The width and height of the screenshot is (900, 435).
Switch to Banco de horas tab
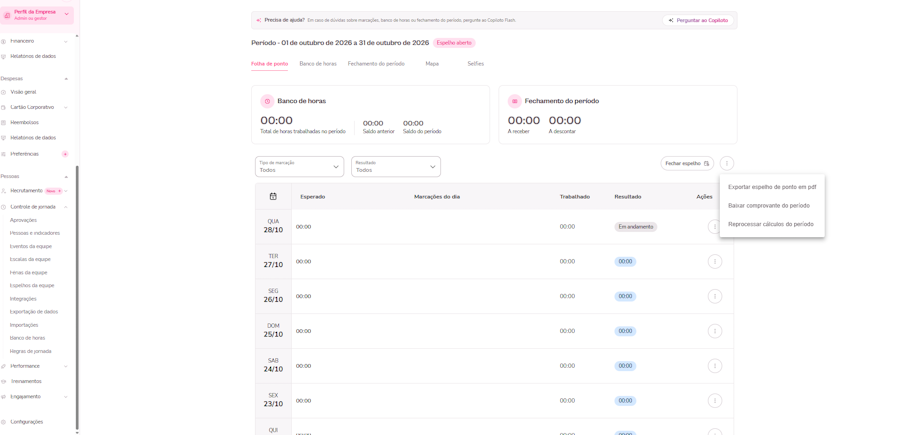click(x=318, y=64)
